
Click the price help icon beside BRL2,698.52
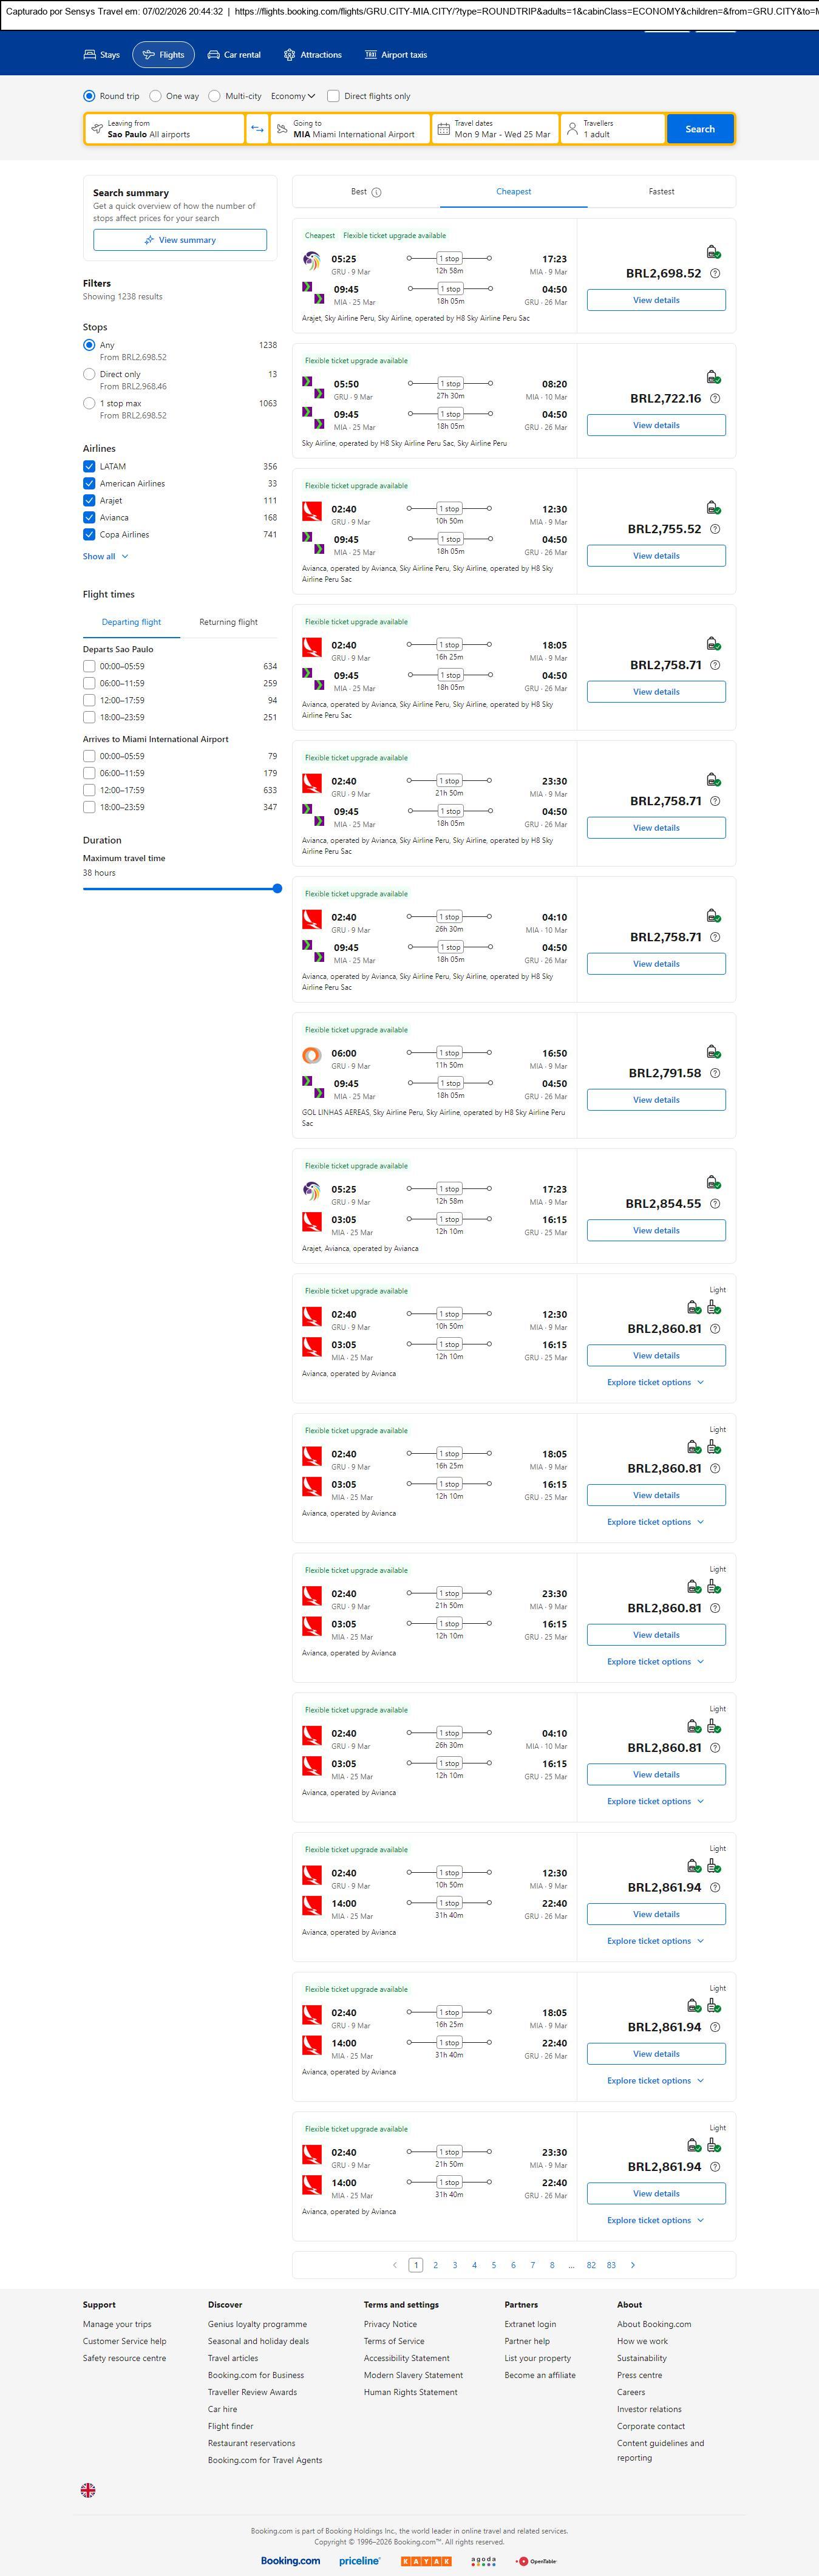[x=714, y=274]
